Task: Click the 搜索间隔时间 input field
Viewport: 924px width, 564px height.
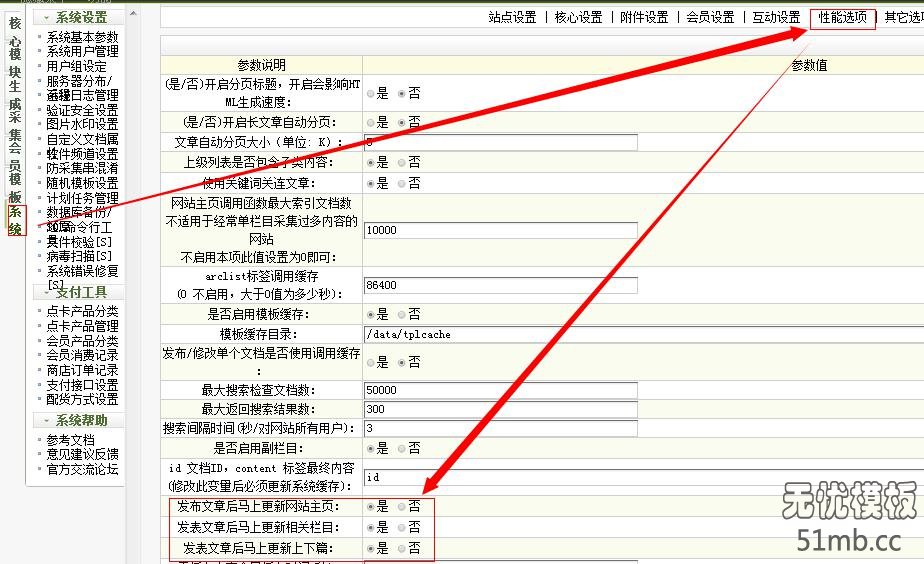Action: coord(501,428)
